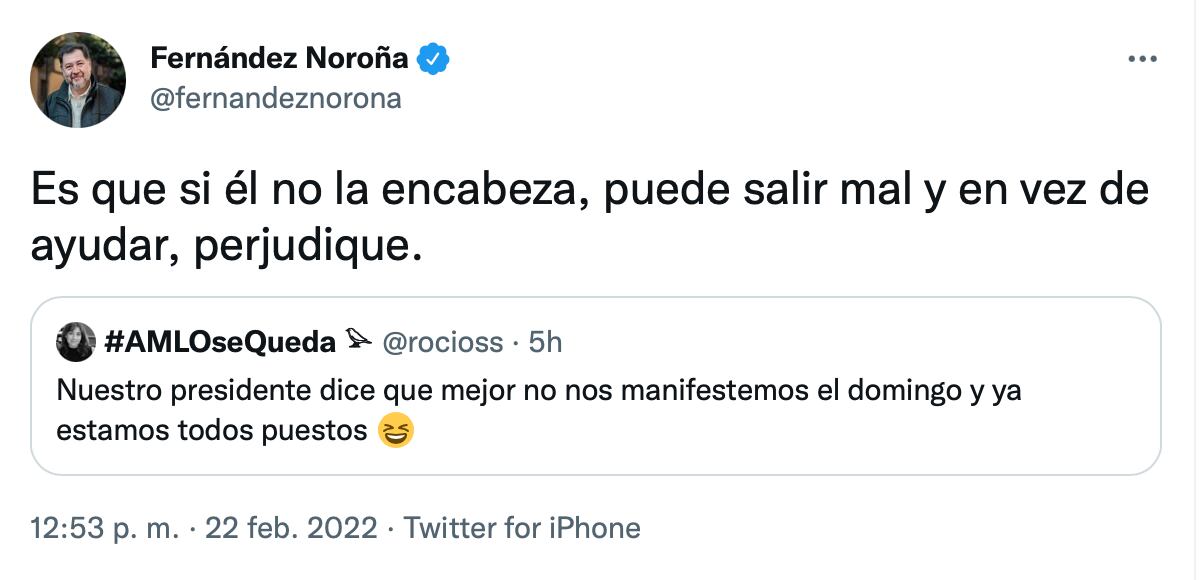Click "estamos todos puestos" in the quoted tweet
The height and width of the screenshot is (580, 1200).
pyautogui.click(x=212, y=433)
